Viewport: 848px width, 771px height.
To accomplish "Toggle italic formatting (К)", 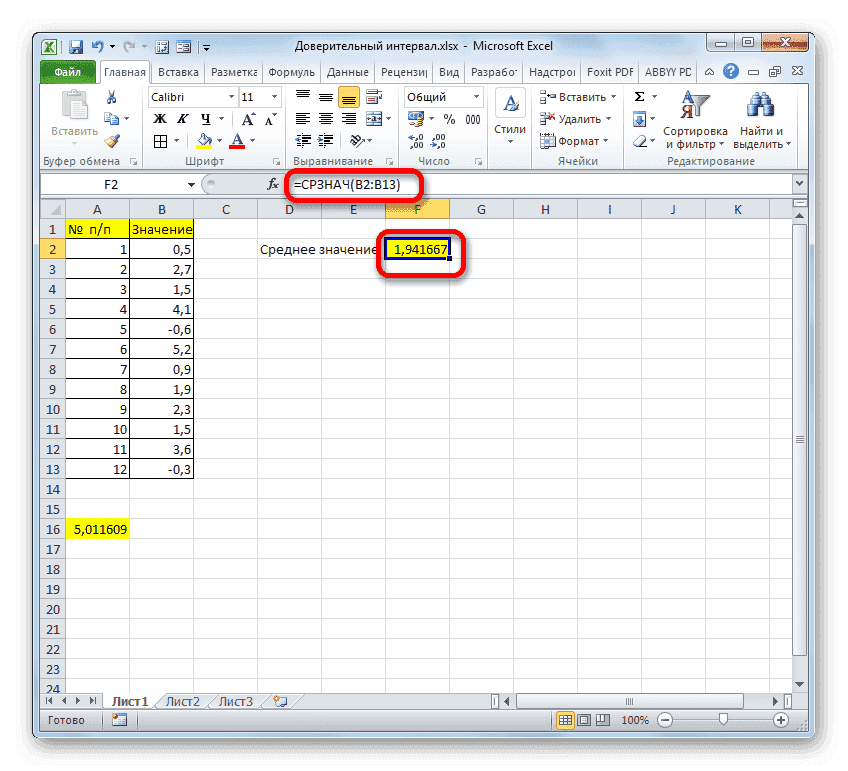I will (x=182, y=119).
